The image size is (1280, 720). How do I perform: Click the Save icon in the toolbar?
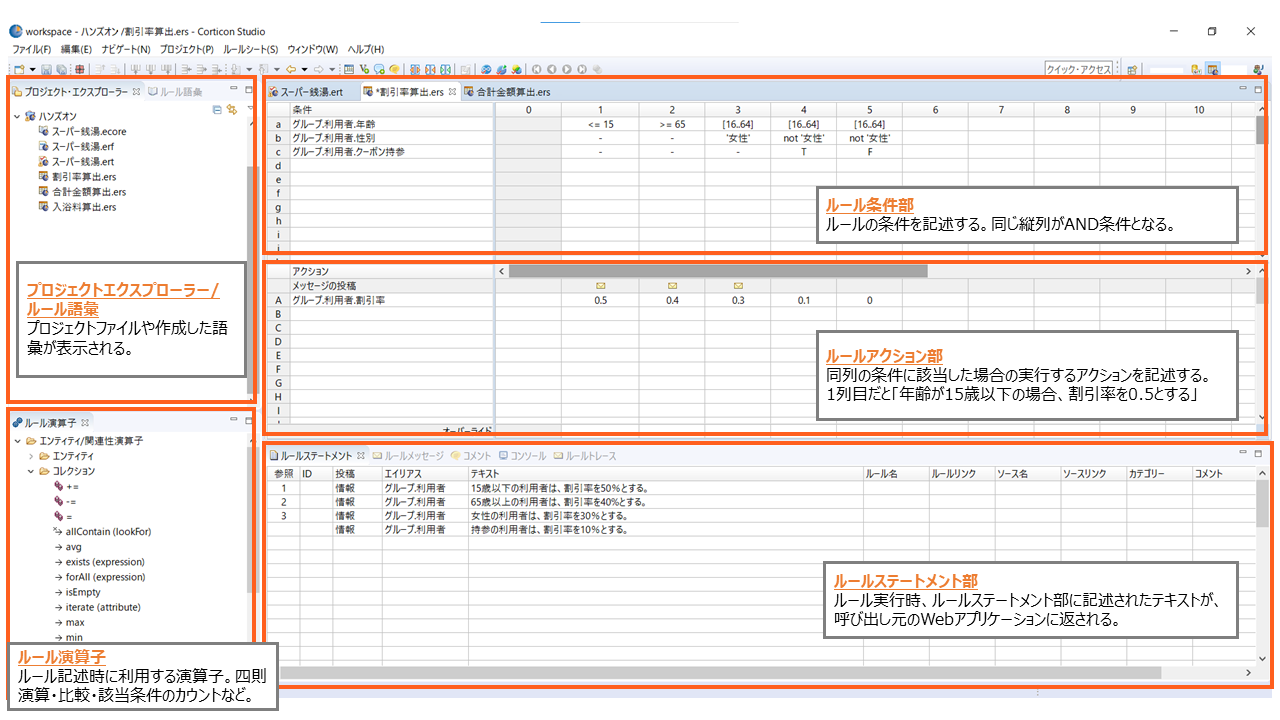[x=47, y=70]
